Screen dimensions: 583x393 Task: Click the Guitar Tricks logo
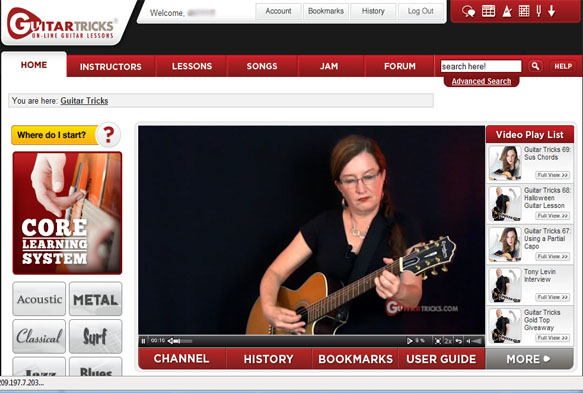(x=61, y=25)
